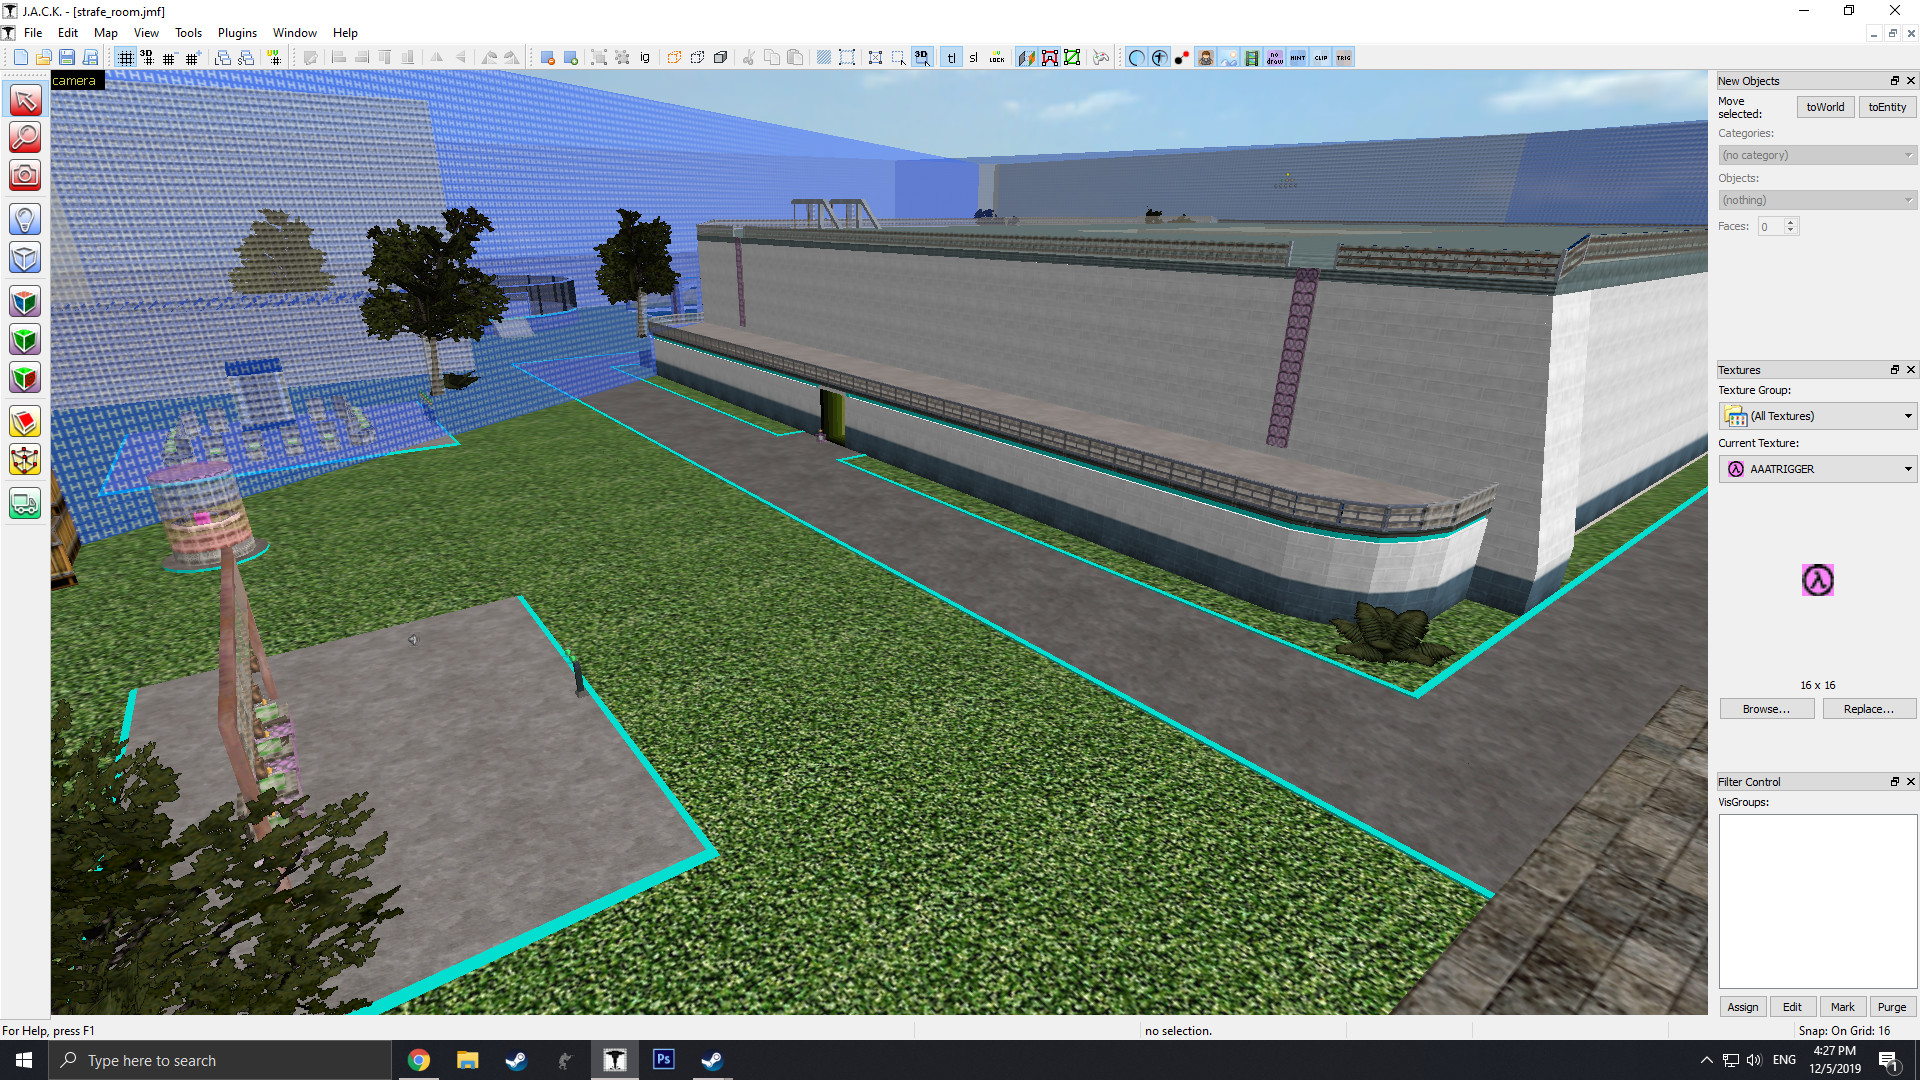The image size is (1920, 1080).
Task: Toggle the UV LOCK button
Action: pyautogui.click(x=997, y=57)
